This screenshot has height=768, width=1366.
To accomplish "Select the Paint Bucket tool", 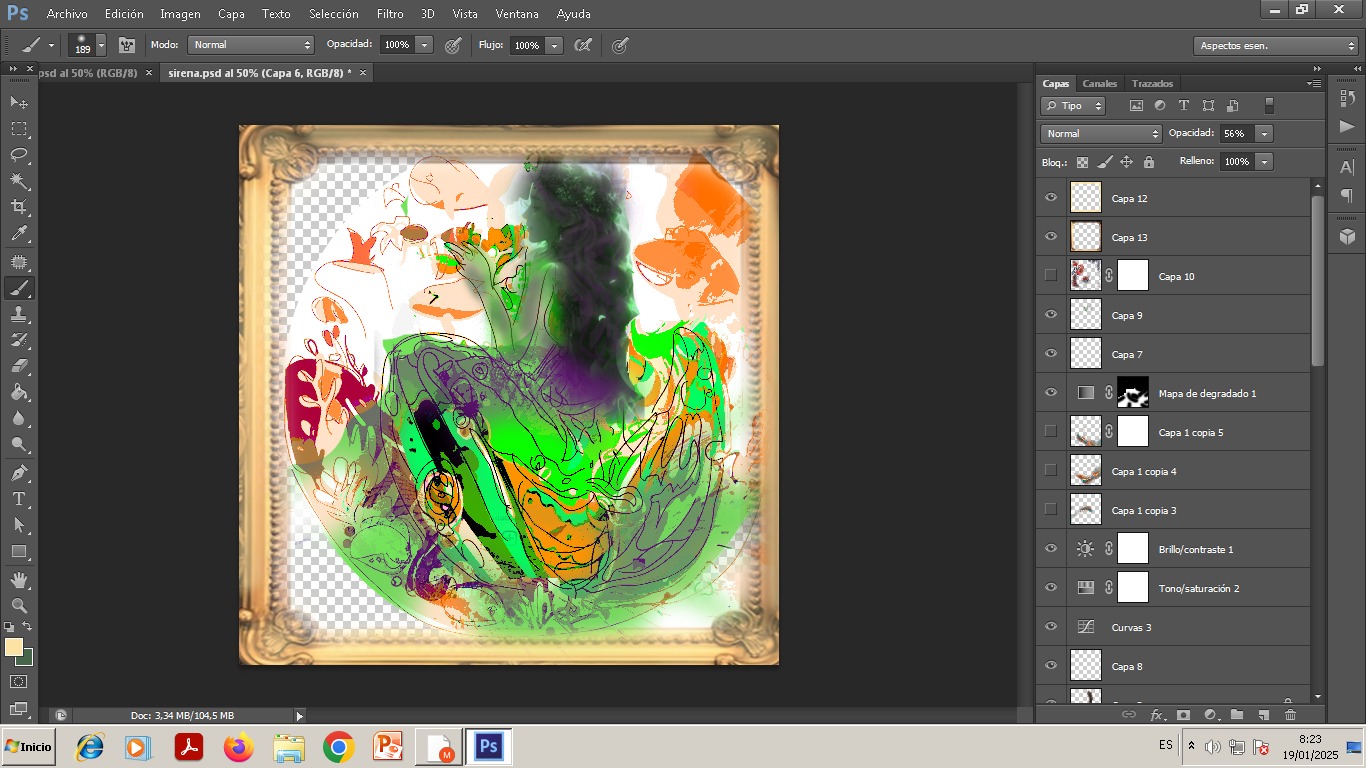I will tap(19, 393).
